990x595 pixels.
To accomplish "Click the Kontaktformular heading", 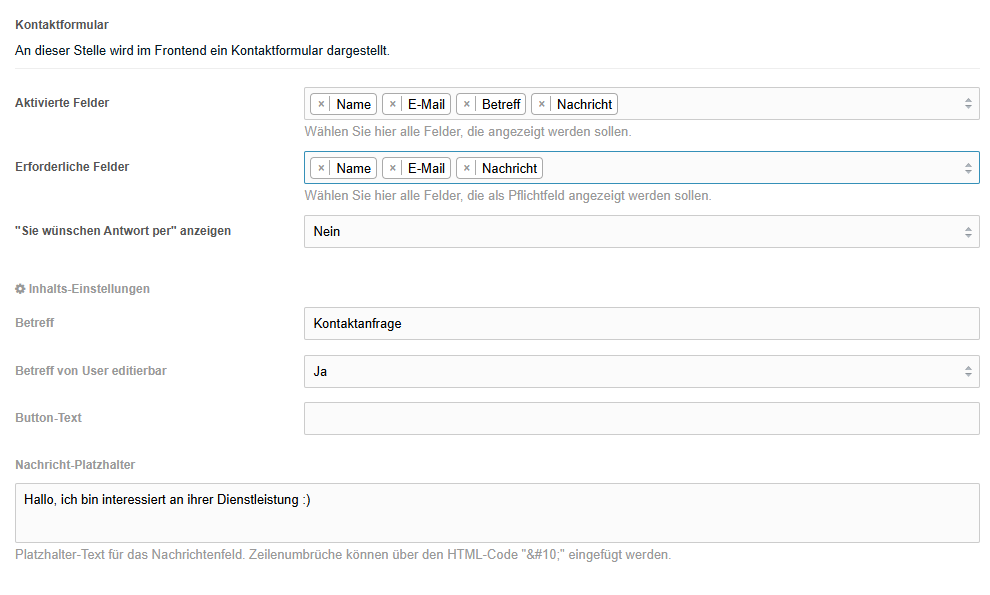I will pyautogui.click(x=62, y=25).
